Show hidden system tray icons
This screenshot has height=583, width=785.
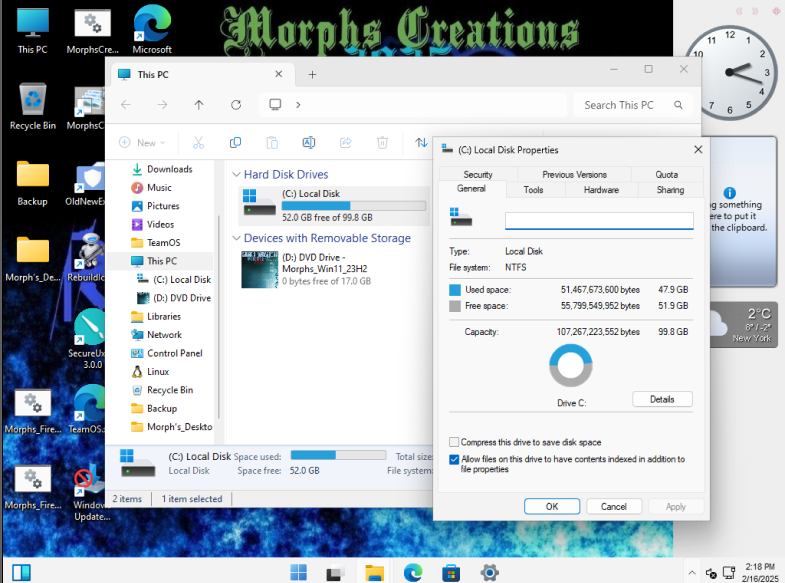point(692,572)
